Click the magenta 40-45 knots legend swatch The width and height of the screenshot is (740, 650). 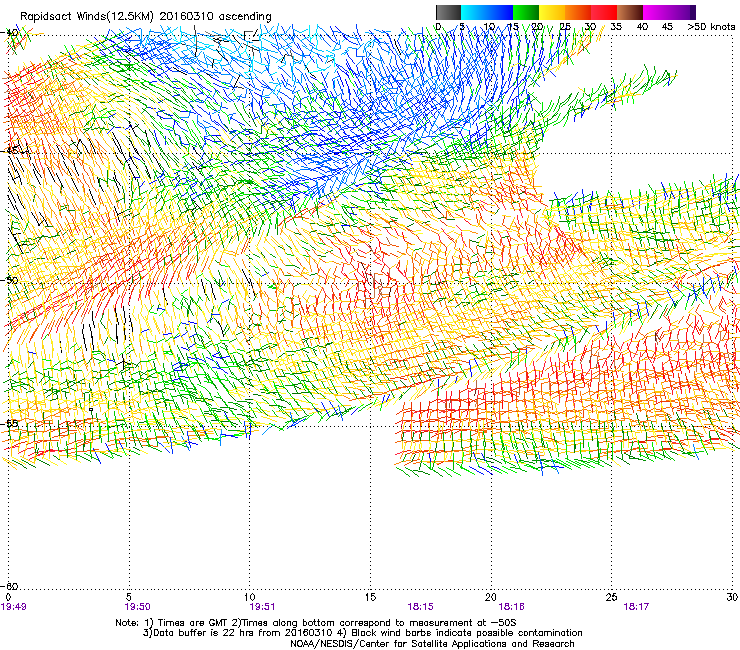point(656,12)
